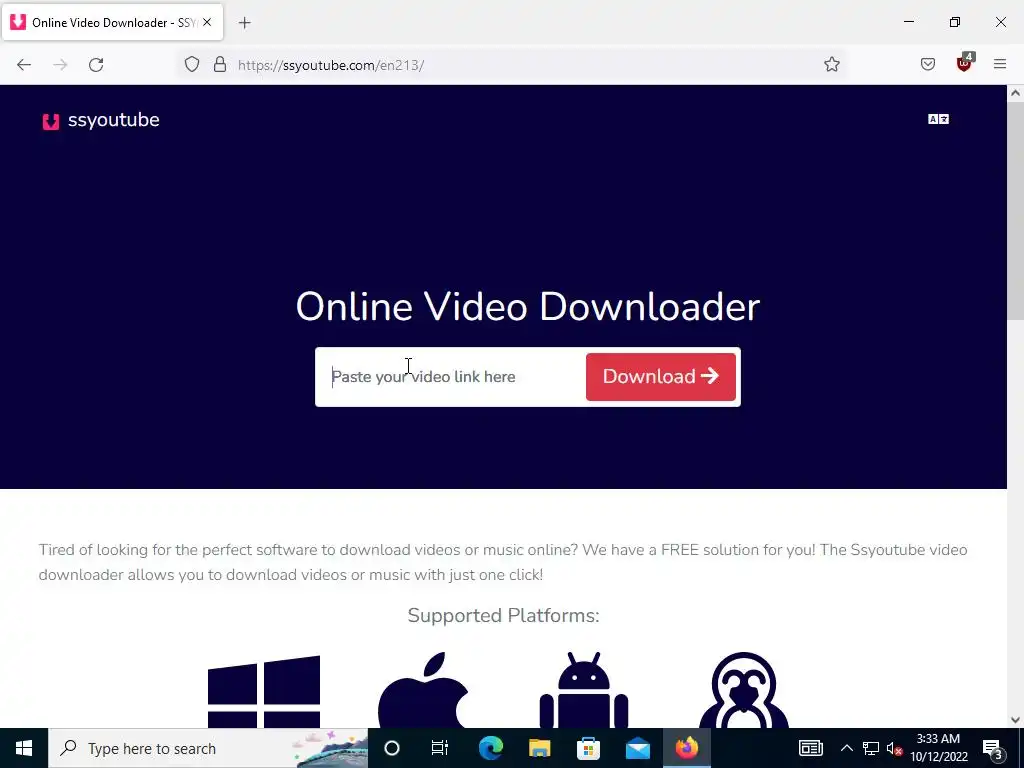
Task: Bookmark this page with the star icon
Action: point(831,64)
